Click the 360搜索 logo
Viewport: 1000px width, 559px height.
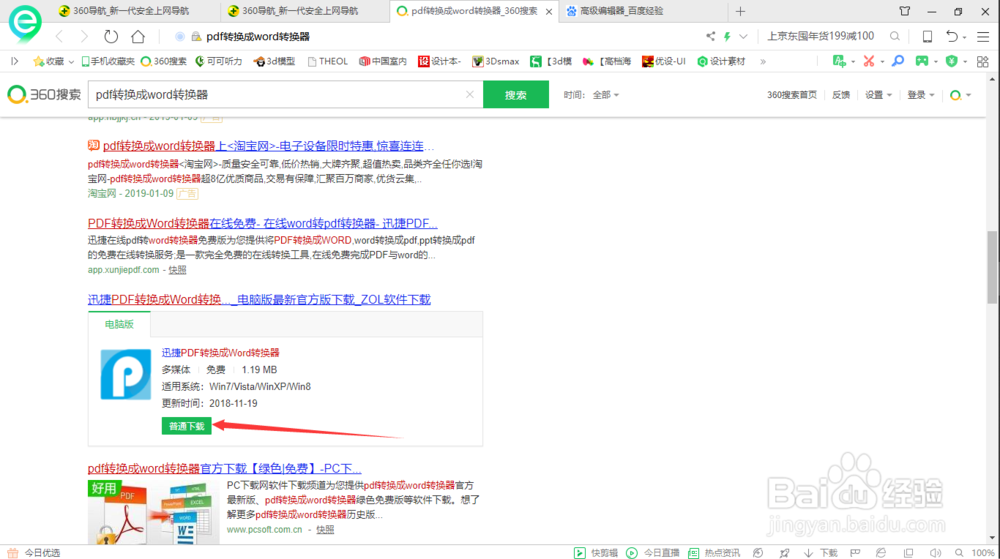pos(44,94)
